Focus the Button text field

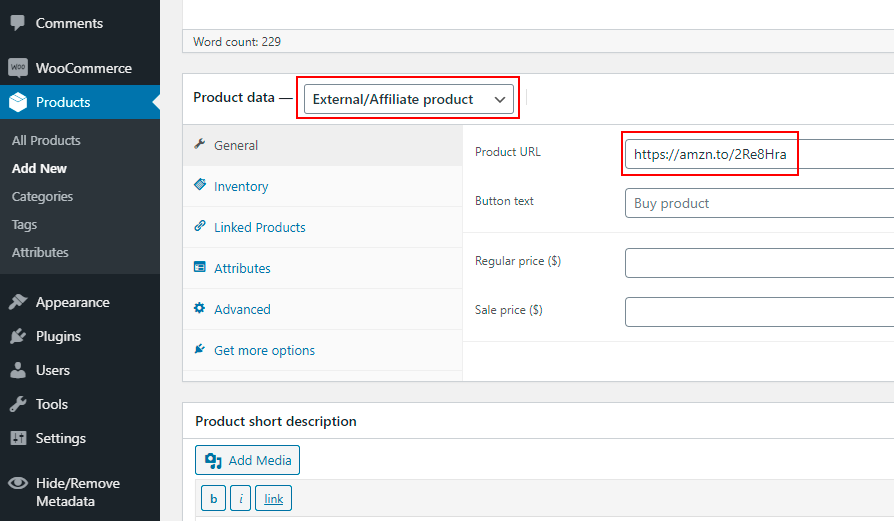coord(759,203)
